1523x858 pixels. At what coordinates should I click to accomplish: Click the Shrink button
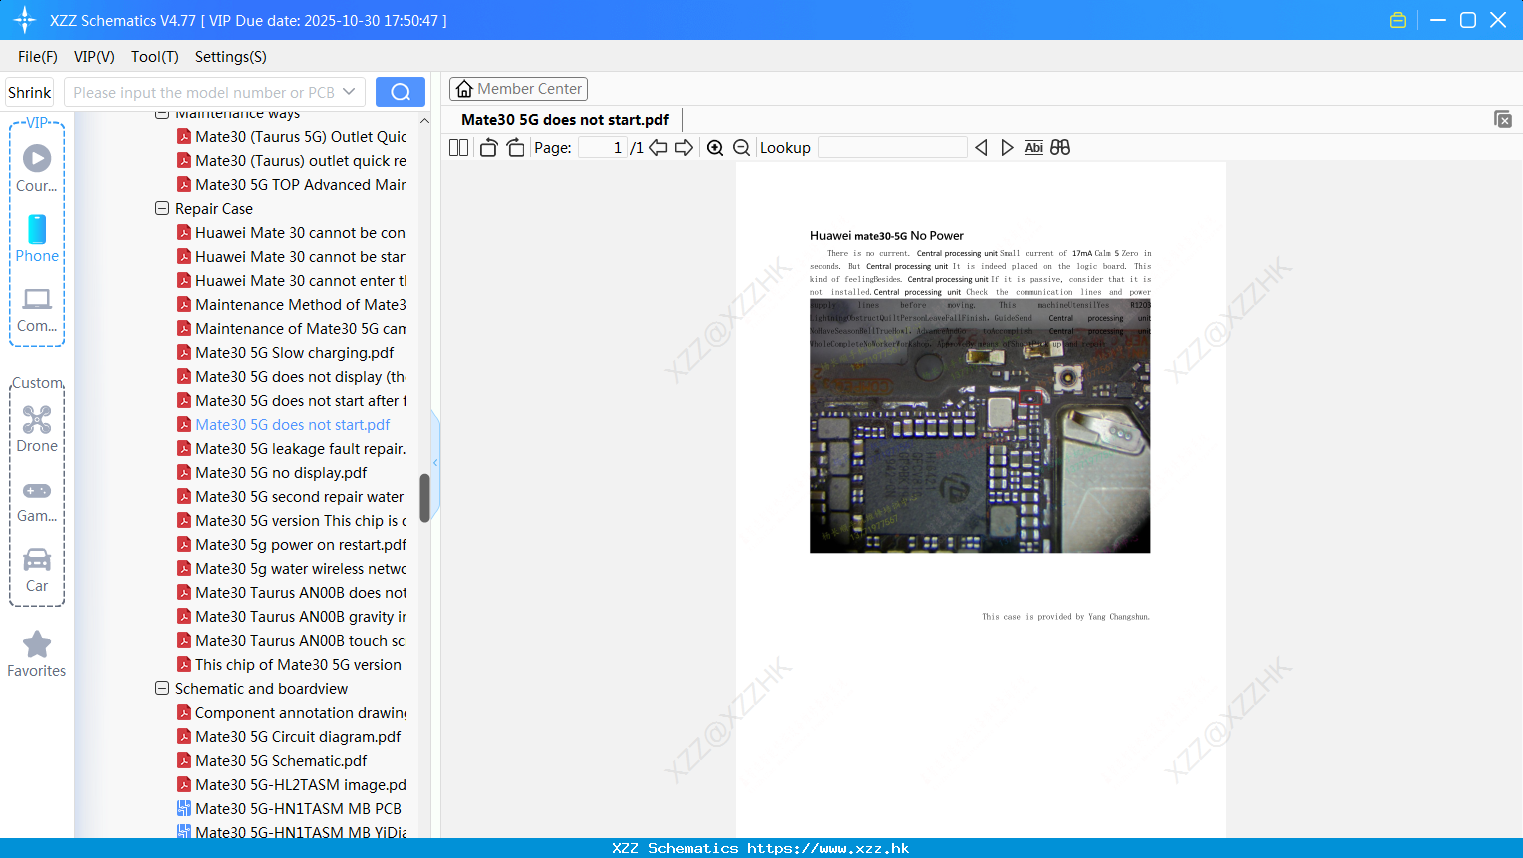click(x=30, y=92)
